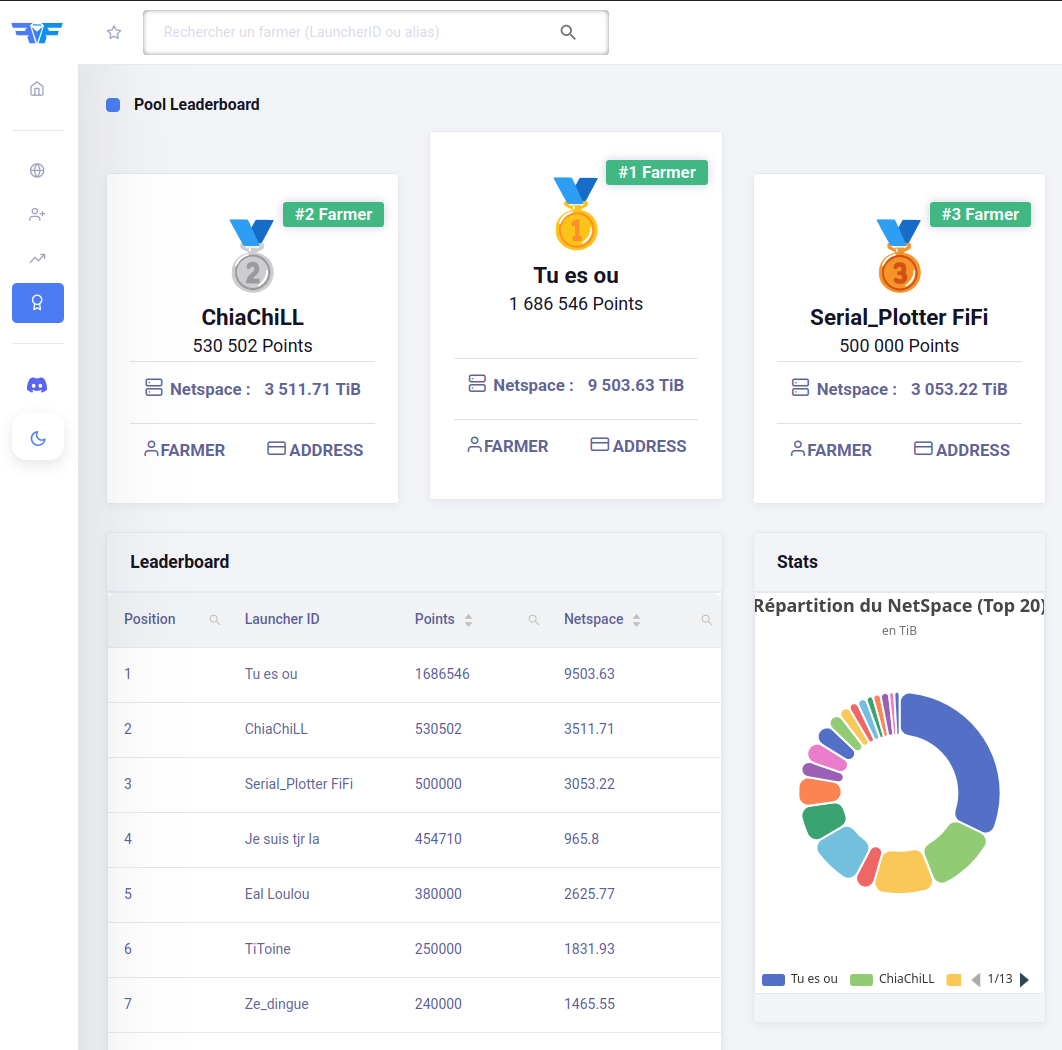Open FARMER link for Tu es ou
This screenshot has width=1062, height=1050.
click(508, 446)
